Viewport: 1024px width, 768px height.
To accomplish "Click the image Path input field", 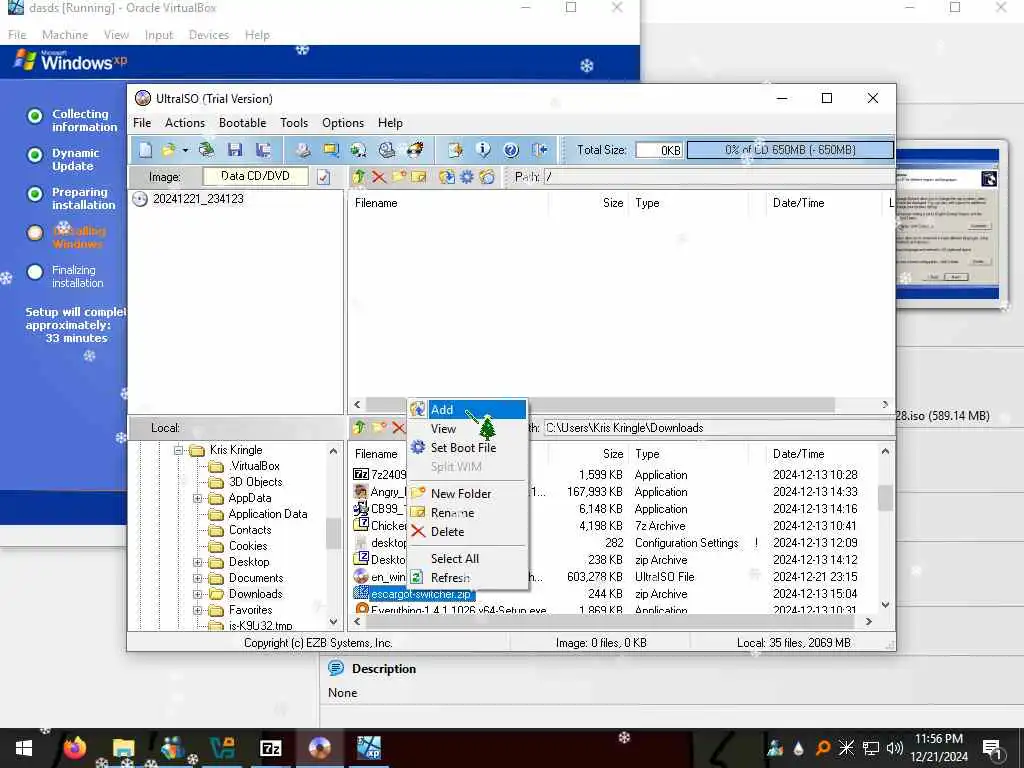I will click(x=718, y=176).
